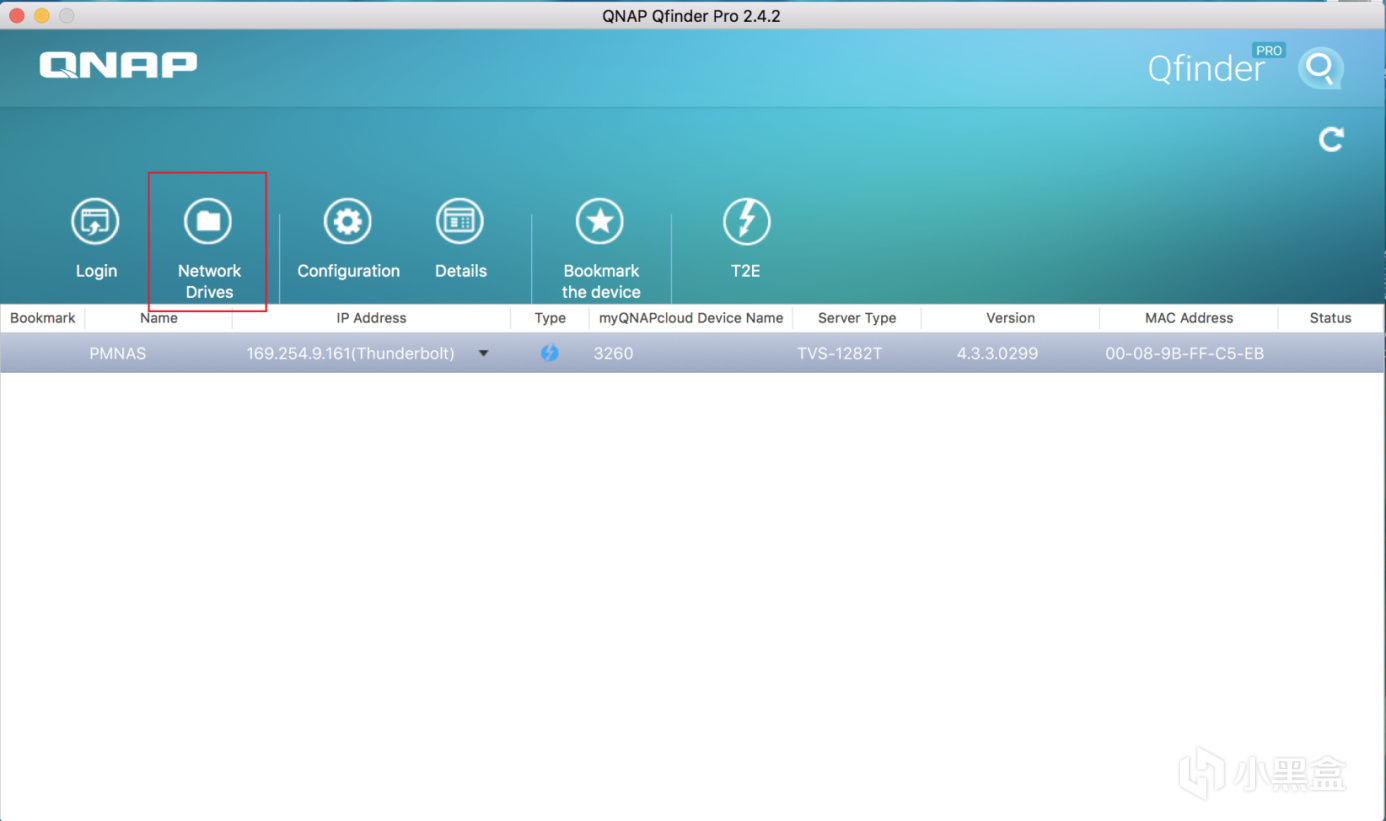Click the QNAP logo
Screen dimensions: 1386x821
(x=118, y=65)
